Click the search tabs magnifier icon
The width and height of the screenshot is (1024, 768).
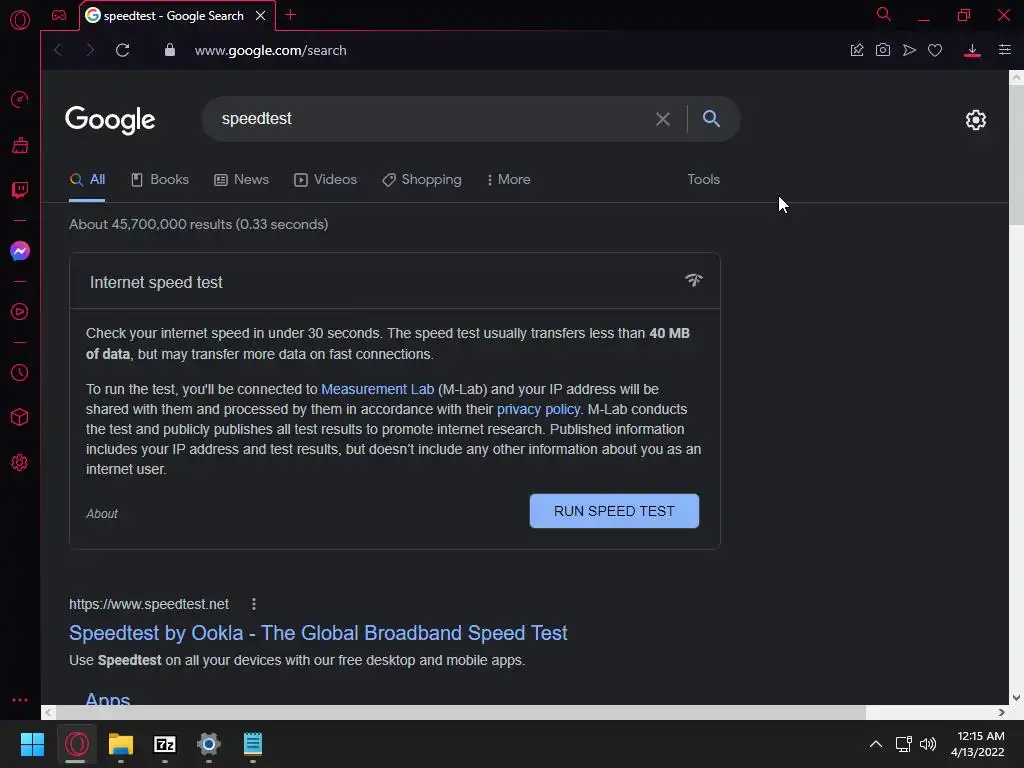pos(883,14)
